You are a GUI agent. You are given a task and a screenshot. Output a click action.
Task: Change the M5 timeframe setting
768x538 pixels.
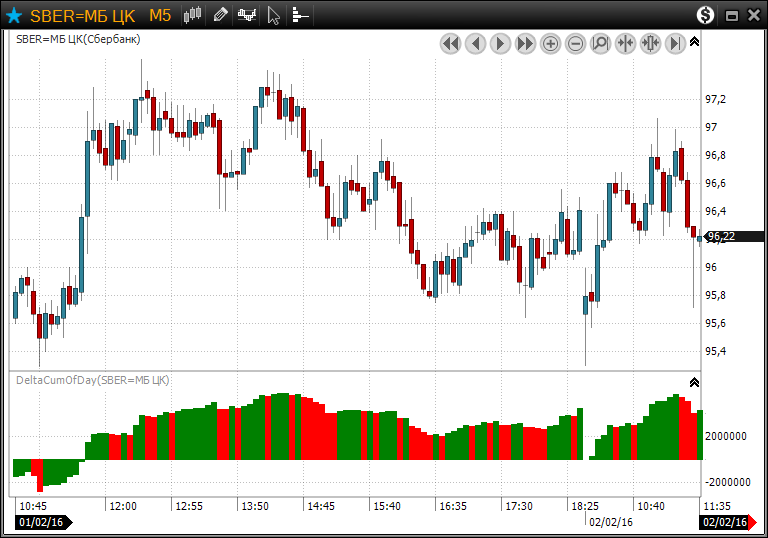click(x=160, y=15)
